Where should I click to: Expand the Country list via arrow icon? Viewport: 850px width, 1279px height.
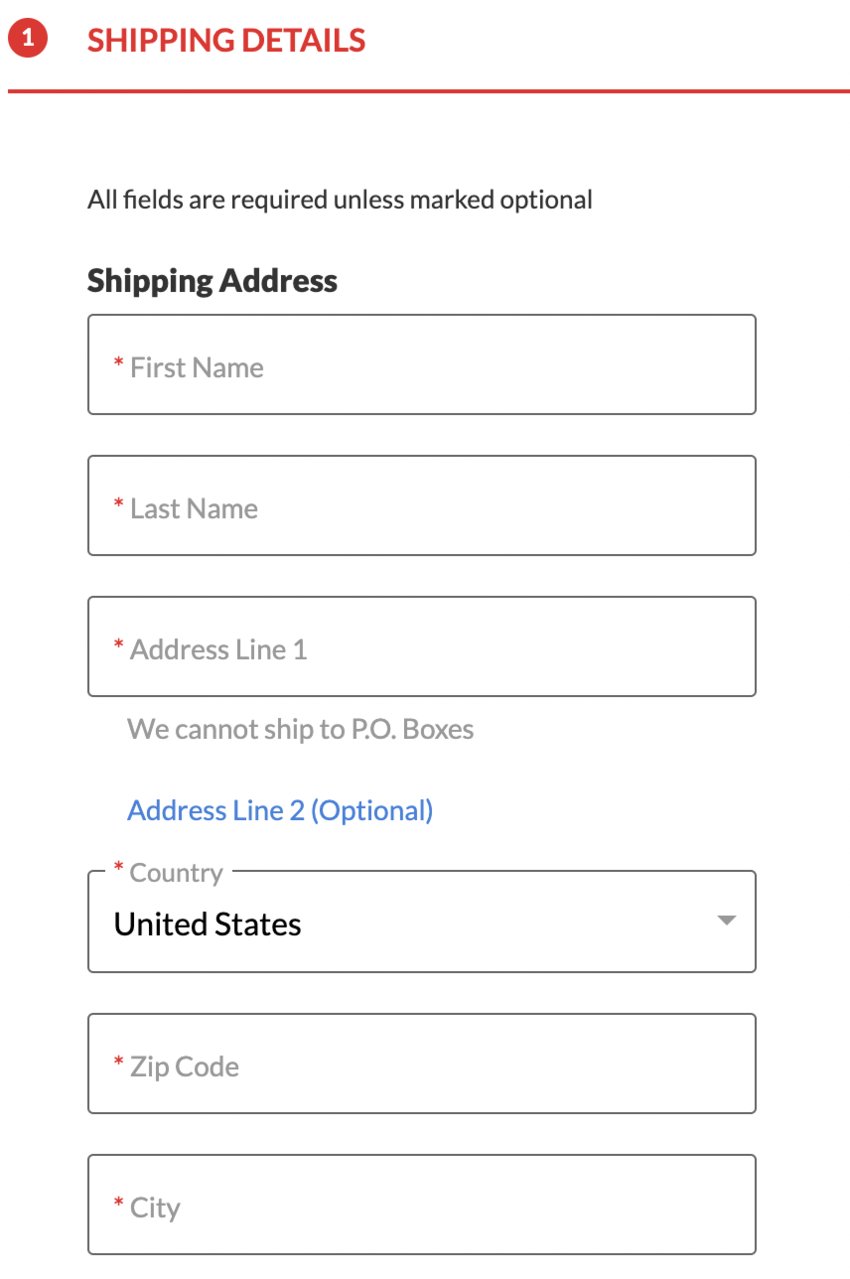point(727,921)
